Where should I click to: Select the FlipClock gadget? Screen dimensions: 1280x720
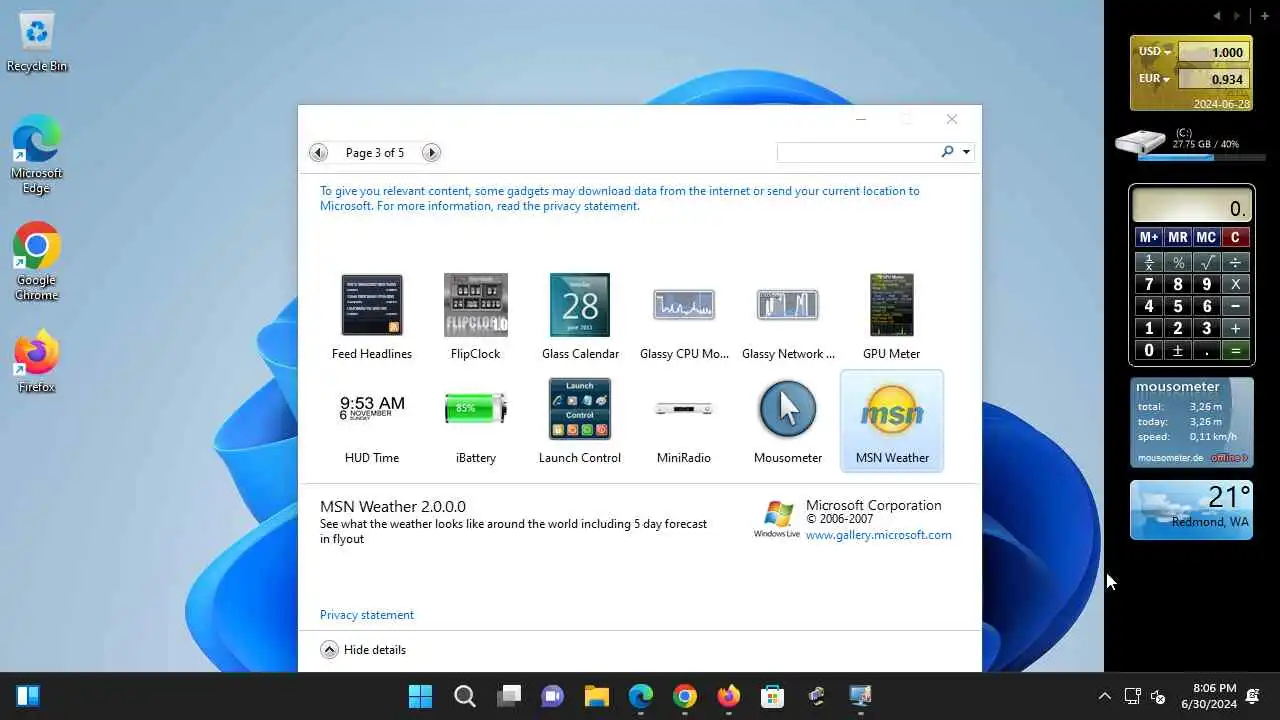click(x=476, y=316)
